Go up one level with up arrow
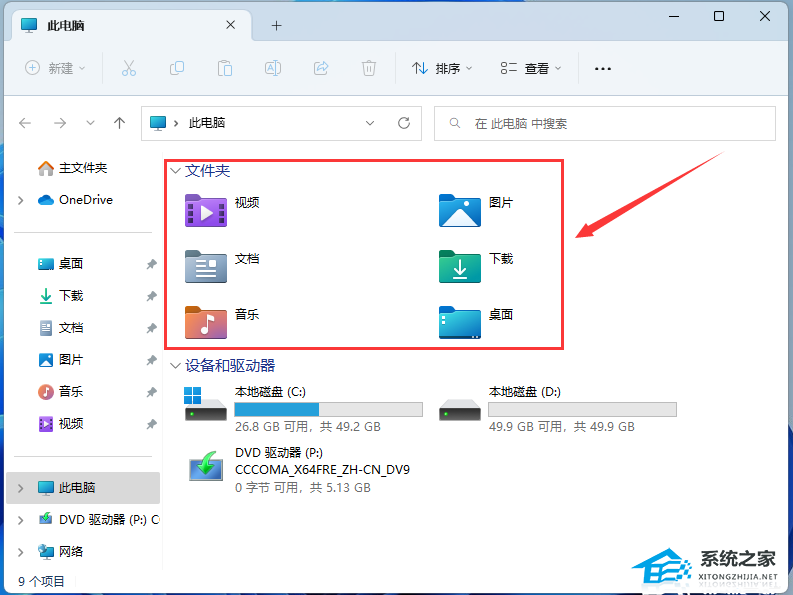This screenshot has width=793, height=595. pos(119,123)
